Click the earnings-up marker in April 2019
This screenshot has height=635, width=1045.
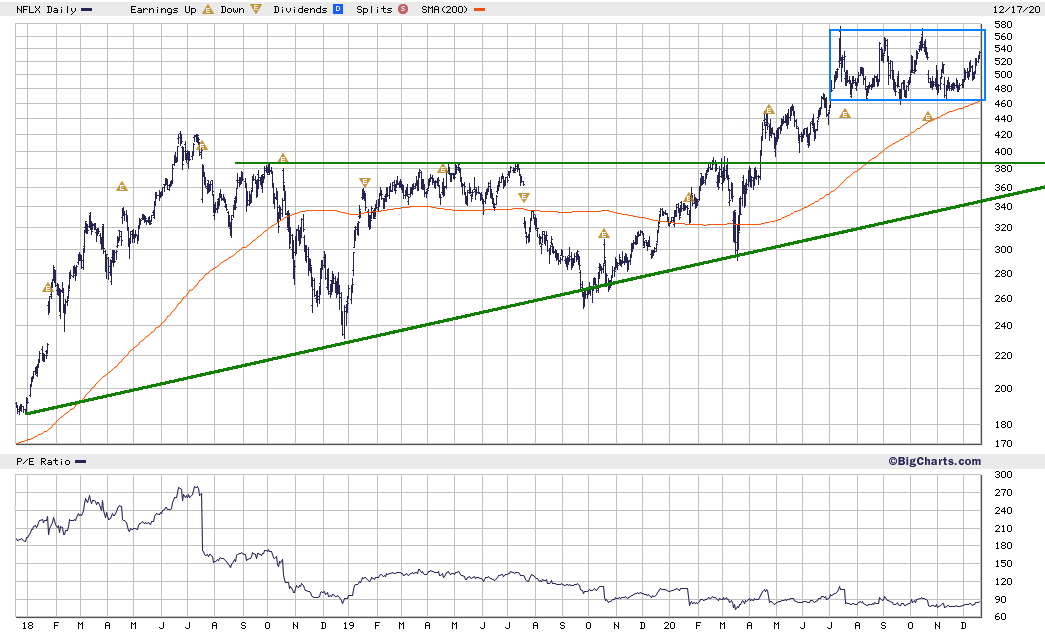[443, 169]
